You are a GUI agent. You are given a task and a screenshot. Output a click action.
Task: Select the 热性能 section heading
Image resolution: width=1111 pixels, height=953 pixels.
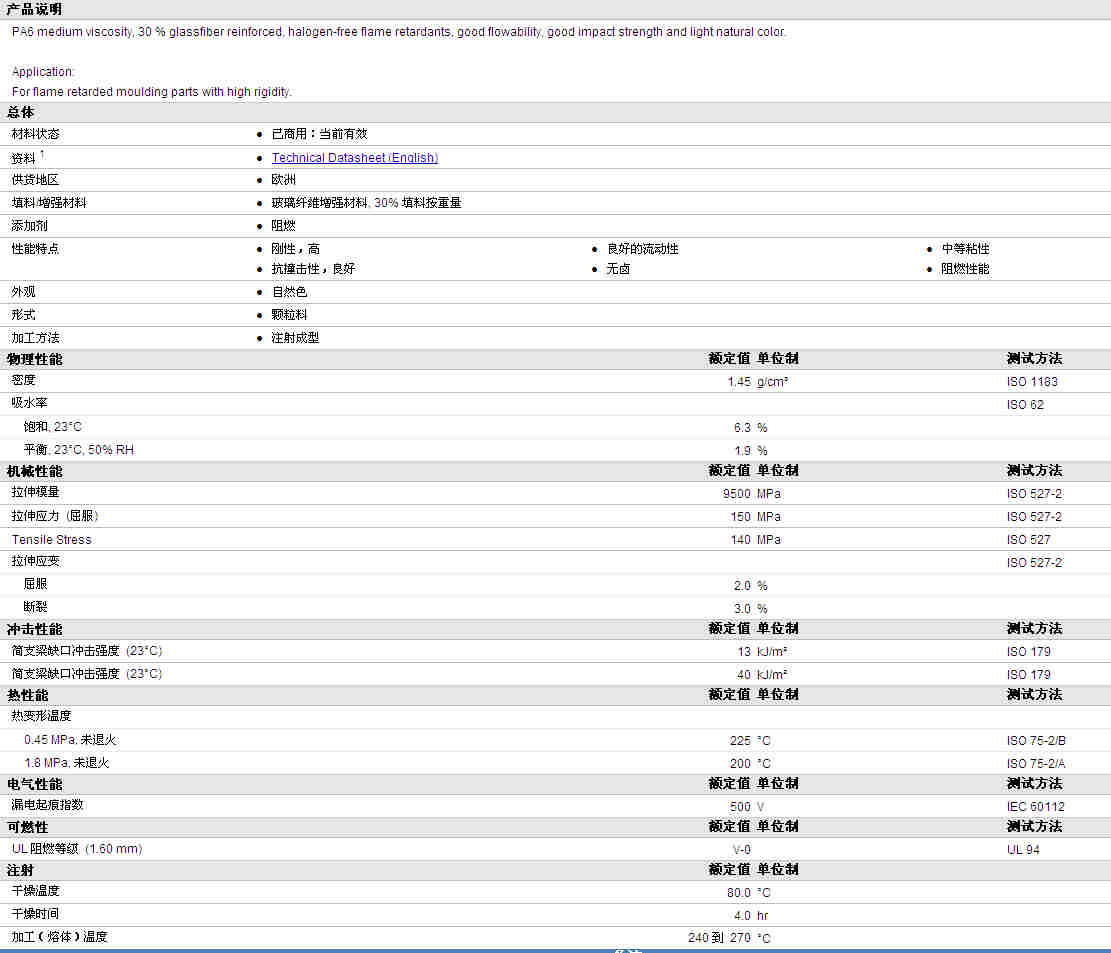27,695
